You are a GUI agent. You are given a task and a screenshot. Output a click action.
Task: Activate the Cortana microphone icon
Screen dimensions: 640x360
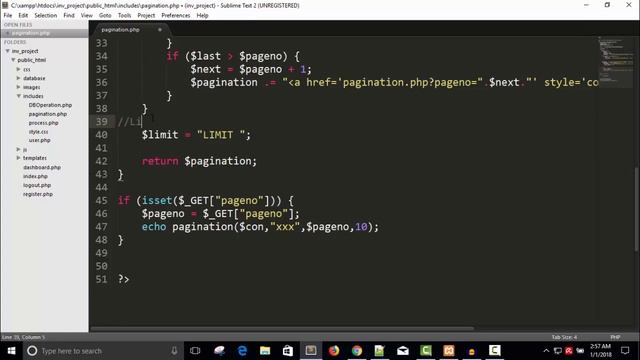tap(174, 351)
